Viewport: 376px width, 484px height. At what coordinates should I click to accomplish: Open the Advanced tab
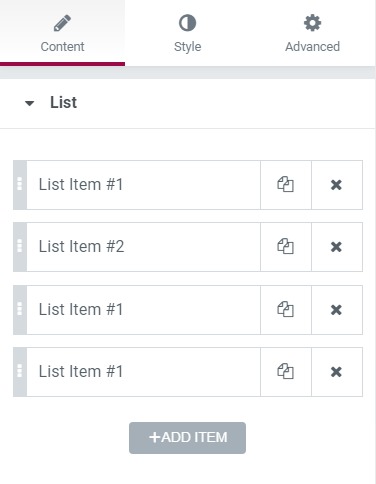(x=312, y=33)
